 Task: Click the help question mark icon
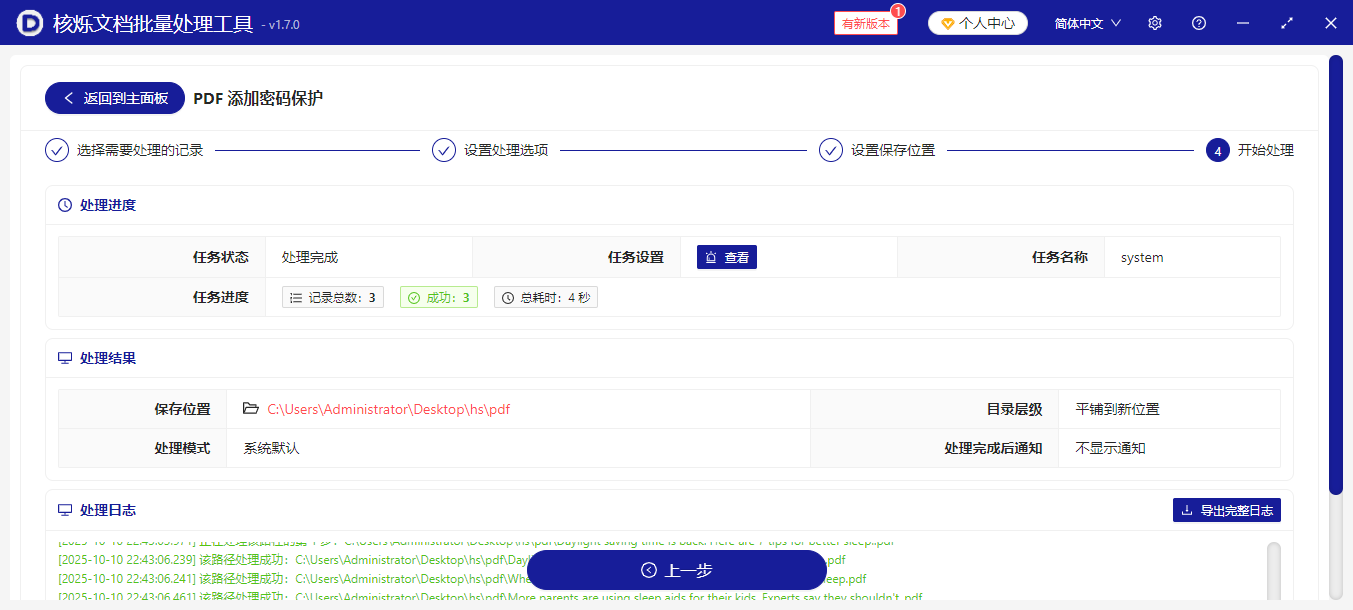tap(1198, 22)
